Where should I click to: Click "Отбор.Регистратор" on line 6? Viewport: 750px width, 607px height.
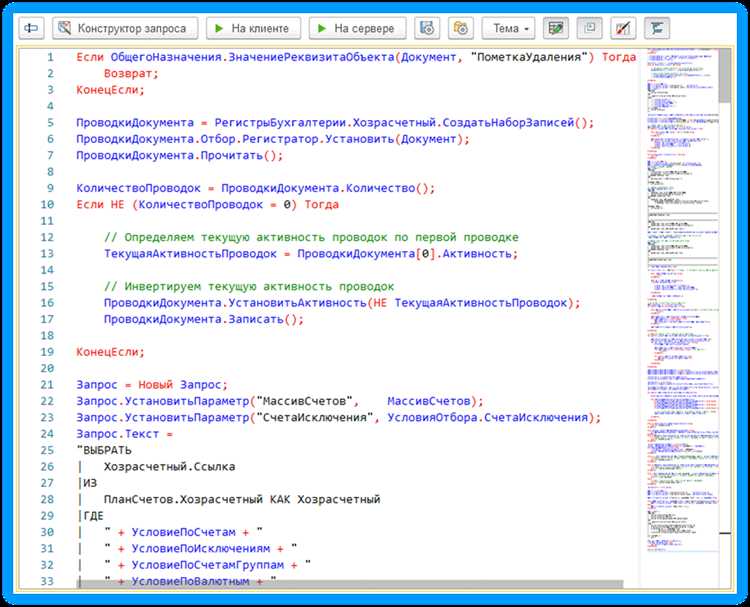coord(260,139)
